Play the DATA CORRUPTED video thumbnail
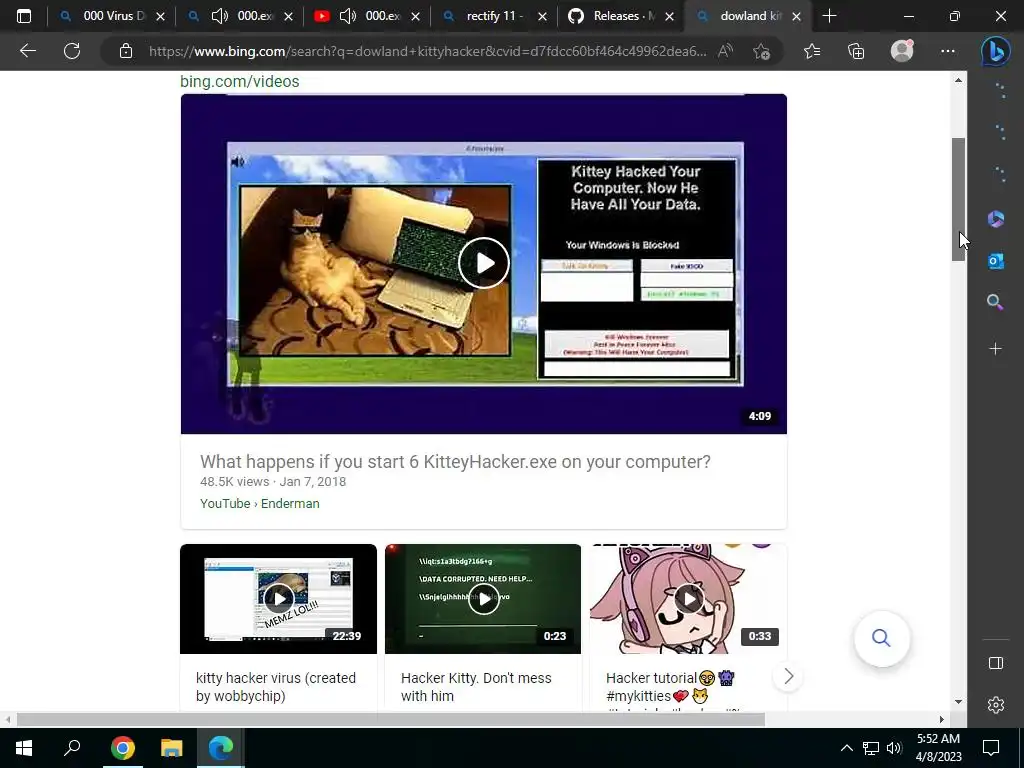The height and width of the screenshot is (768, 1024). point(483,599)
